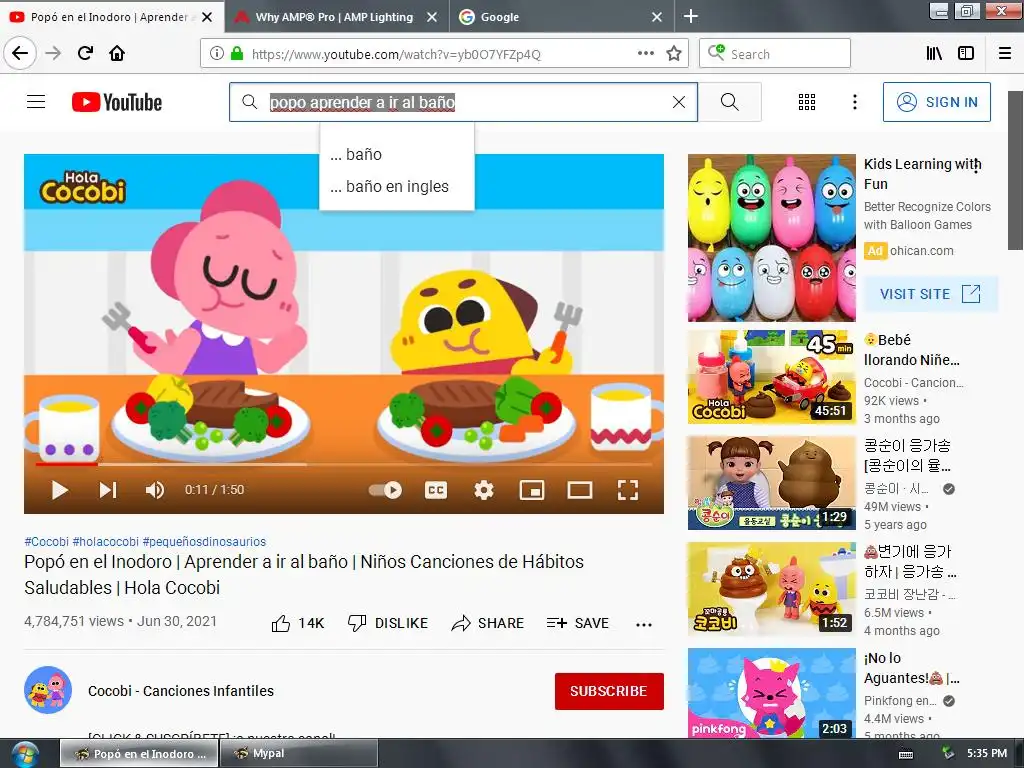Open page actions three-dot menu in address bar
Screen dimensions: 1024x768
pos(646,54)
